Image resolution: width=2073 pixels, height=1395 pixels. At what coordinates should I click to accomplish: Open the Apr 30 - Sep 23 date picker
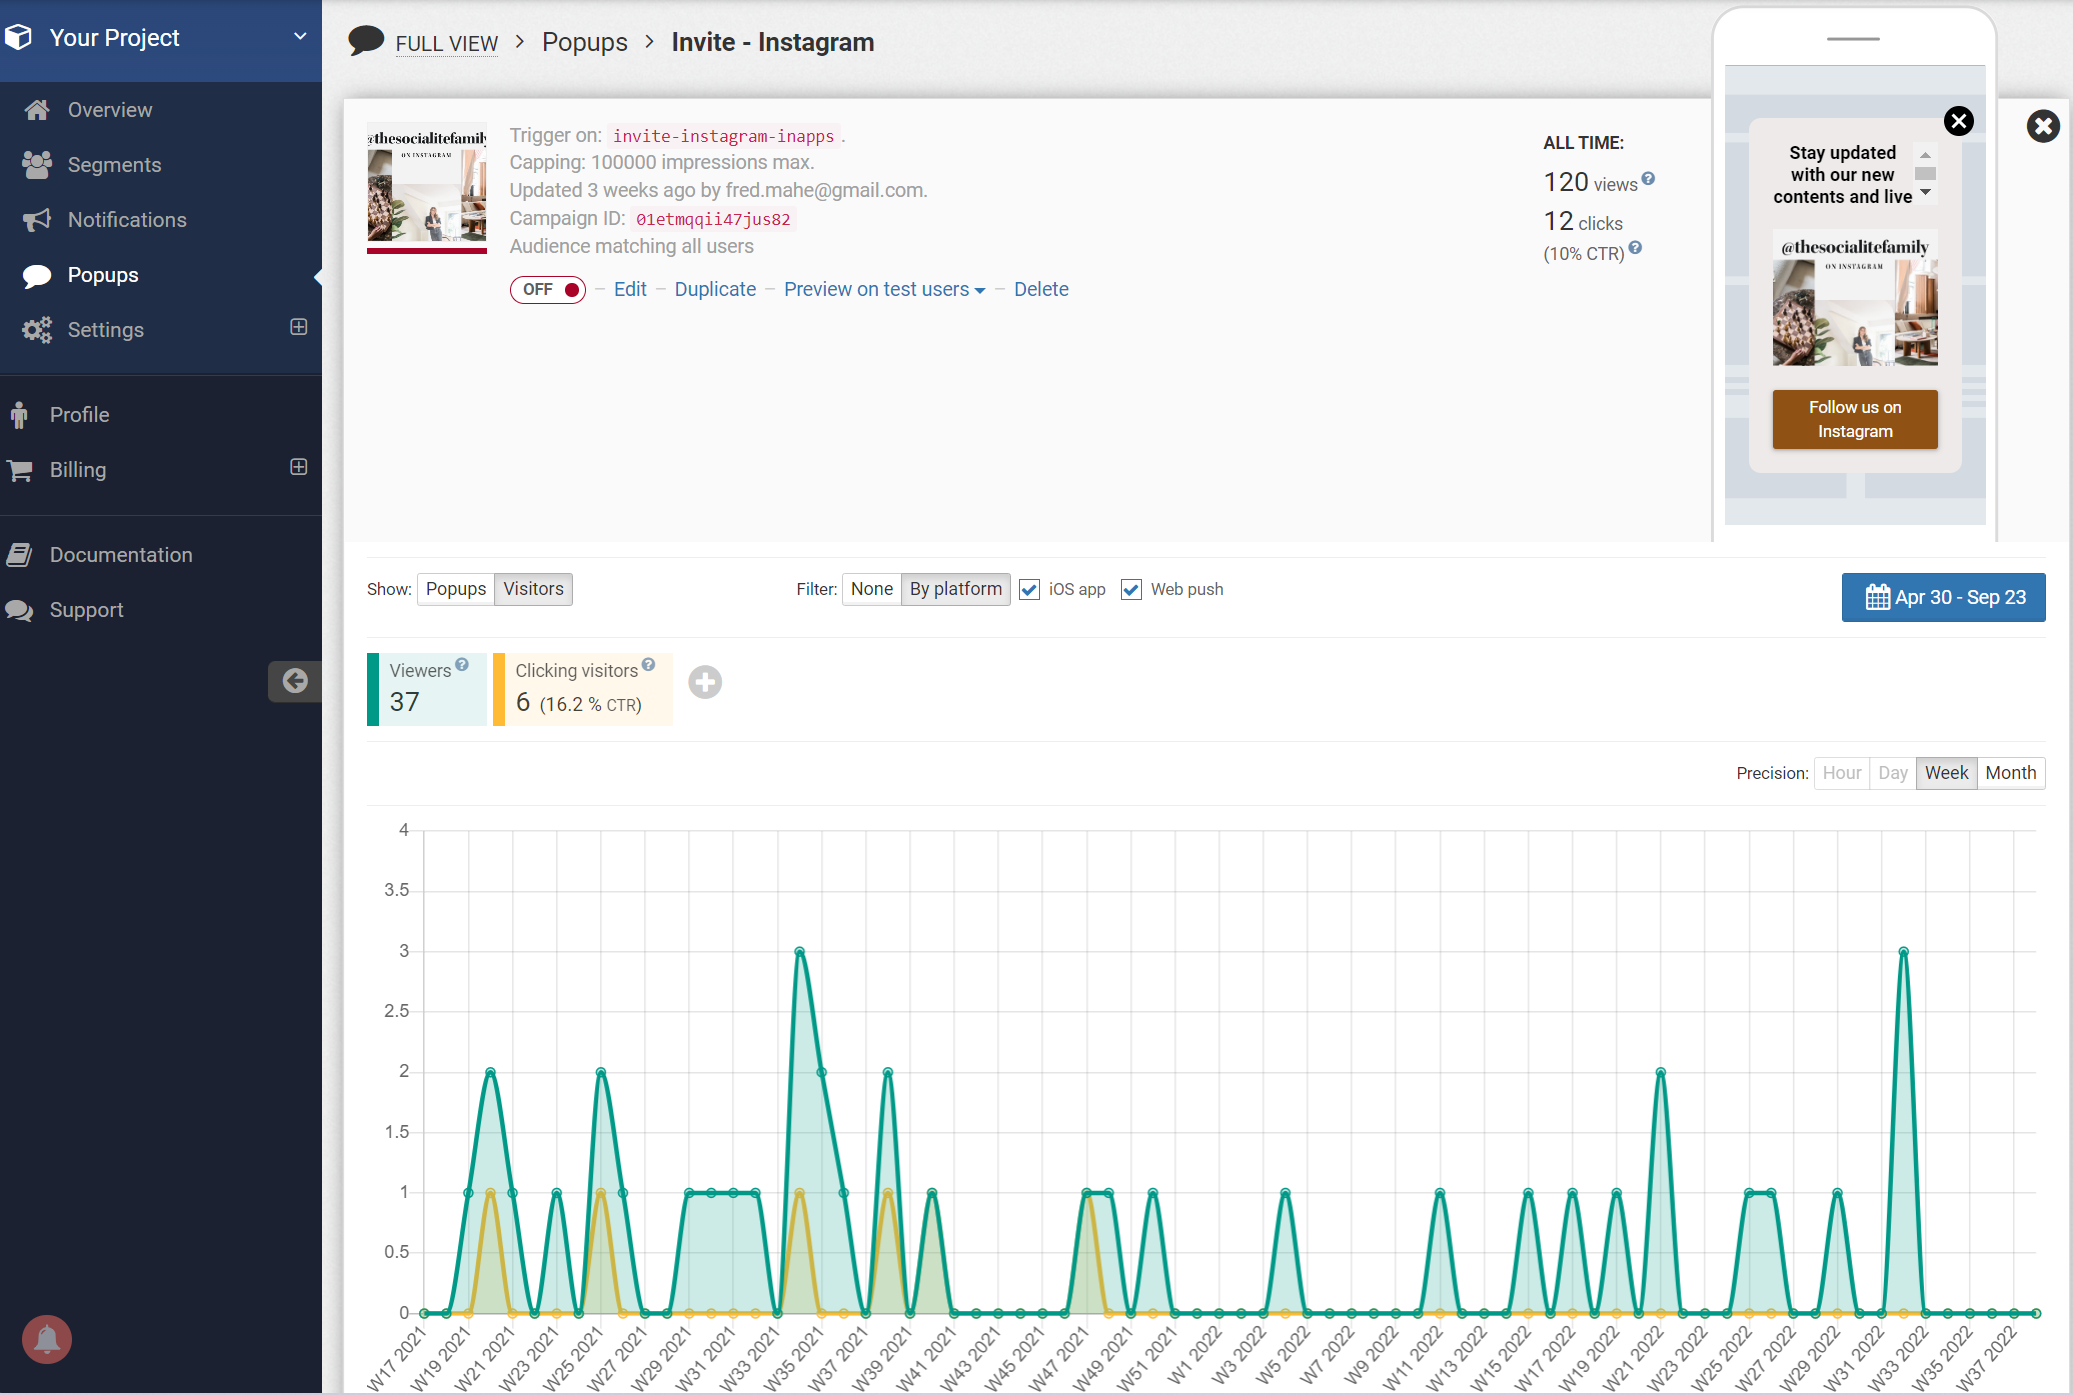pyautogui.click(x=1943, y=597)
